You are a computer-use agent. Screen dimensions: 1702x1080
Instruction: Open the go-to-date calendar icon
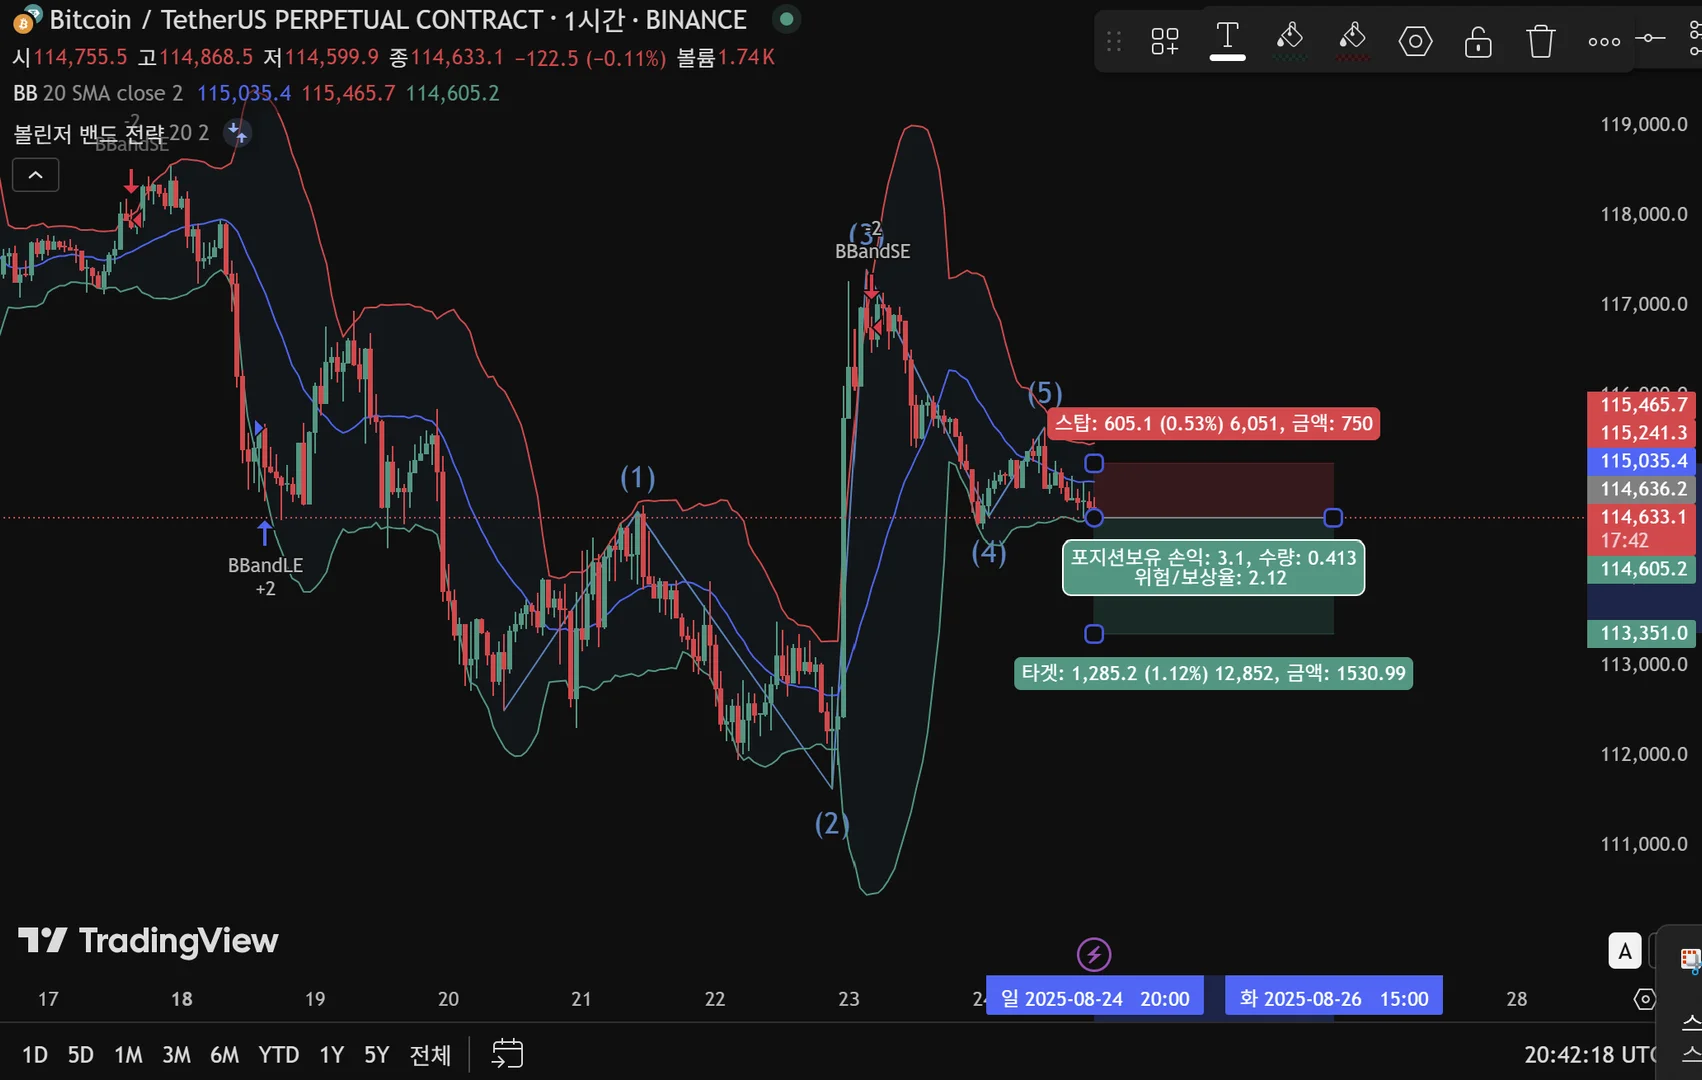click(x=508, y=1053)
